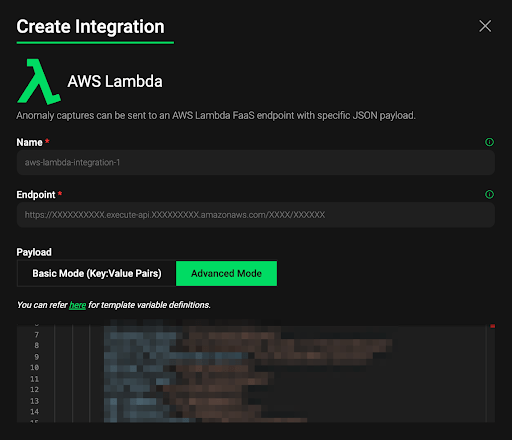Screen dimensions: 512x440
Task: Switch to Basic Mode (Key:Value Pairs)
Action: tap(97, 273)
